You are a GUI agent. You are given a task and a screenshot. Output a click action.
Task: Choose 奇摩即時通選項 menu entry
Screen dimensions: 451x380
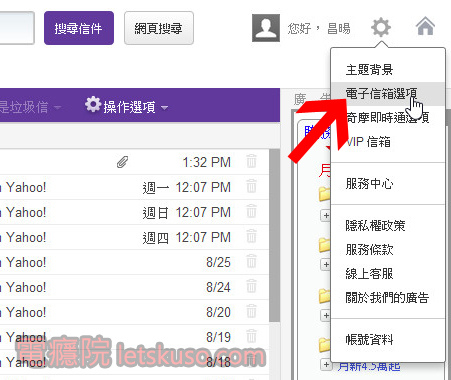pos(388,118)
